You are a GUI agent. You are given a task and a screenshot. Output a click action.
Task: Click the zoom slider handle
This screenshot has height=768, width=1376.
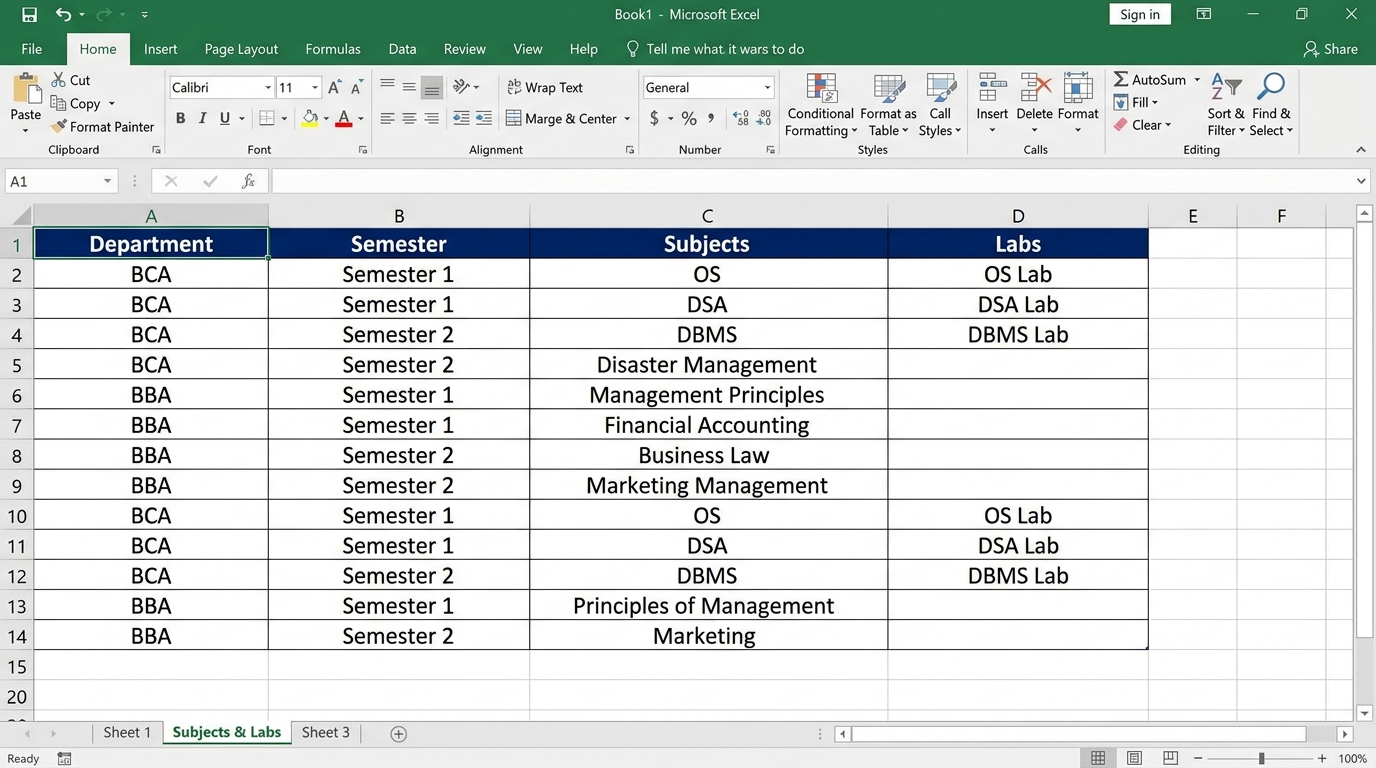pos(1261,758)
